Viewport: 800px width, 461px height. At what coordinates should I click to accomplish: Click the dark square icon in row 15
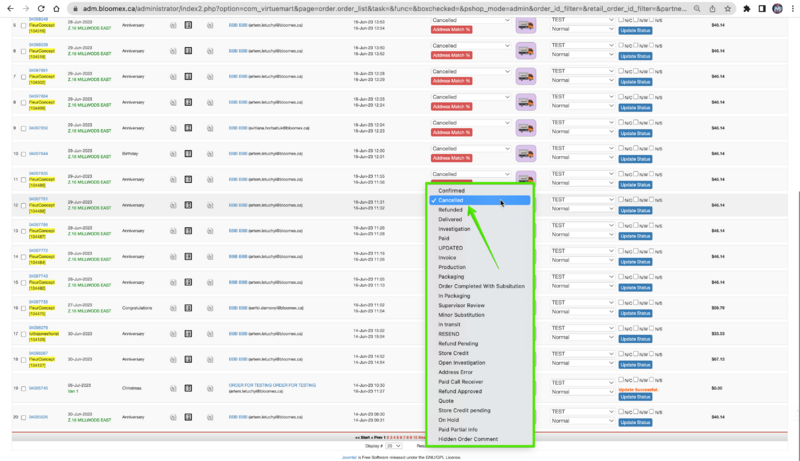point(188,282)
